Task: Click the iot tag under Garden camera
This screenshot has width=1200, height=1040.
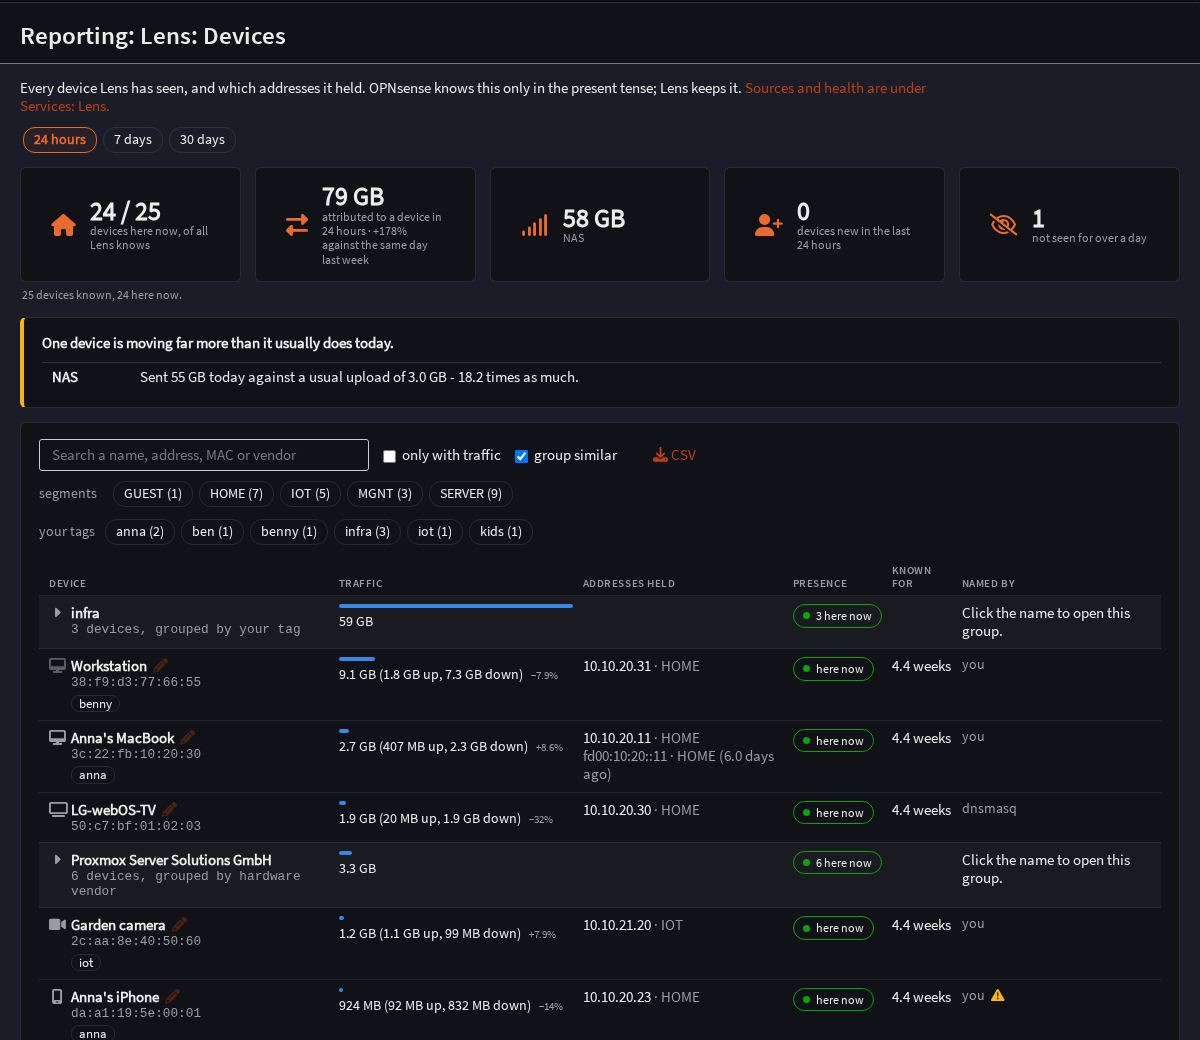Action: 86,963
